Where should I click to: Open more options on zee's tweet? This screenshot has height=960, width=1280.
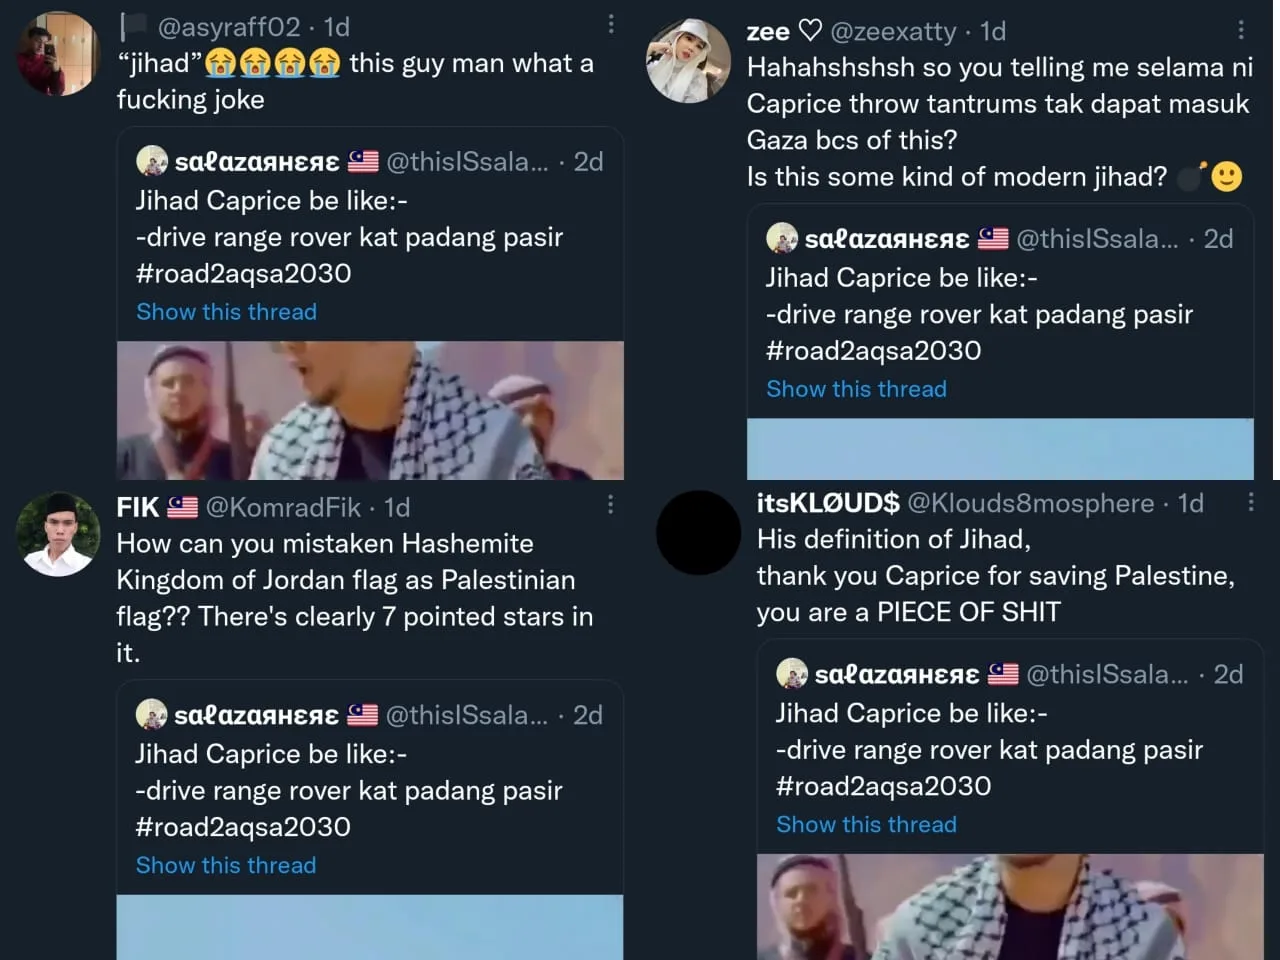click(1241, 30)
